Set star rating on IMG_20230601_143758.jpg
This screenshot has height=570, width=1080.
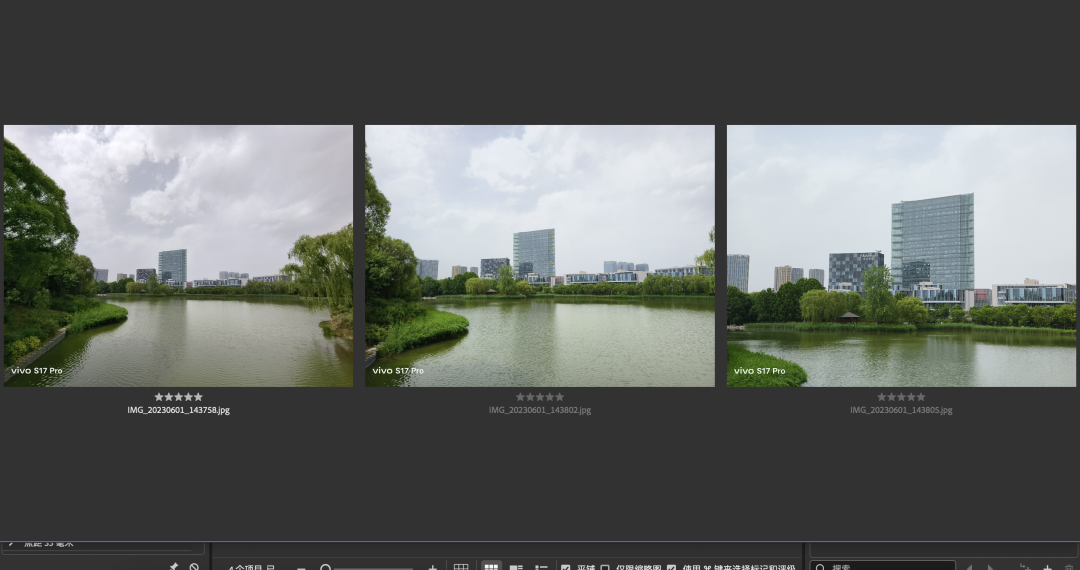click(178, 397)
